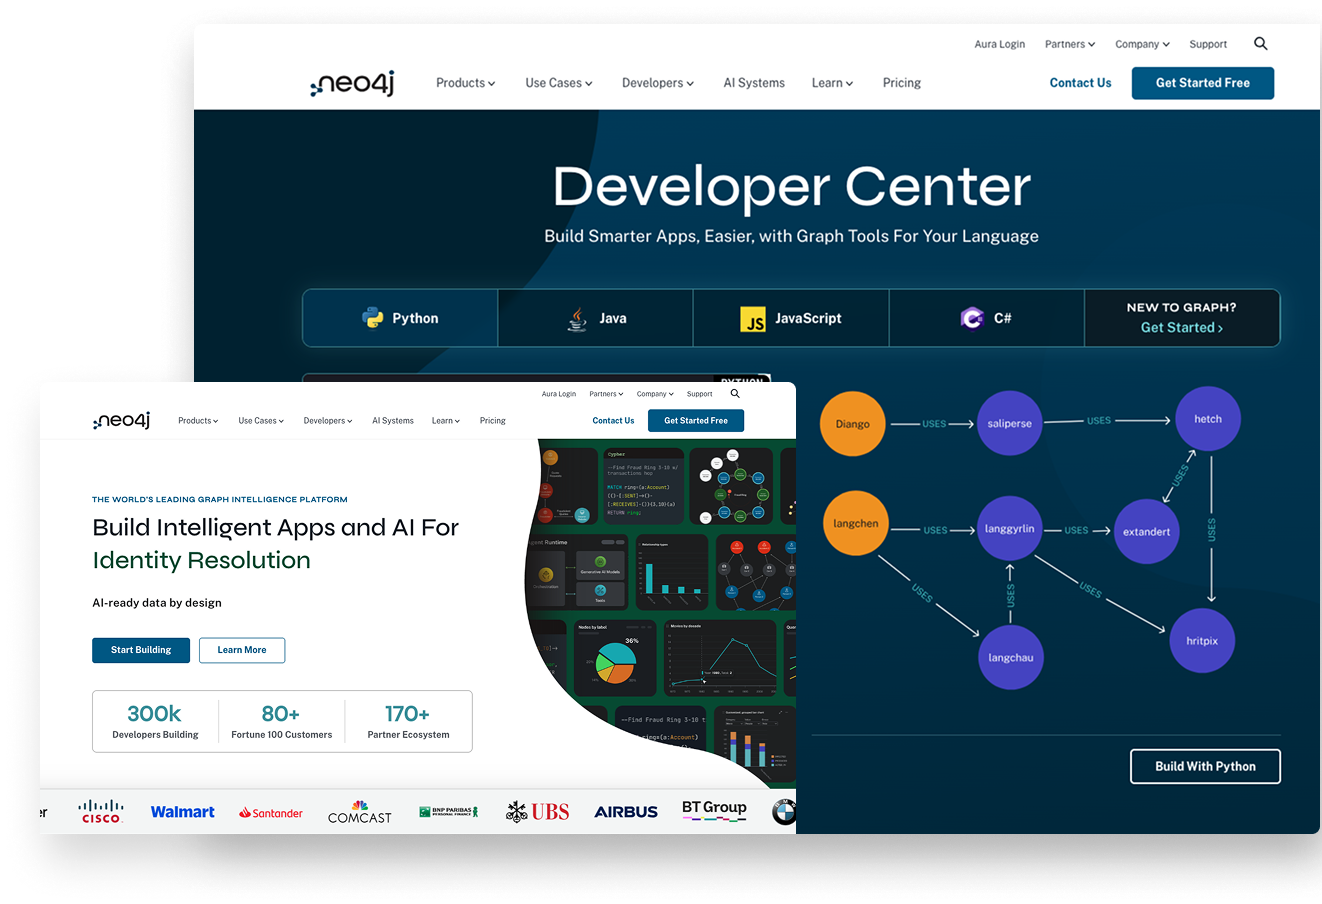Image resolution: width=1322 pixels, height=904 pixels.
Task: Click the Get Started Free button
Action: pyautogui.click(x=1202, y=83)
